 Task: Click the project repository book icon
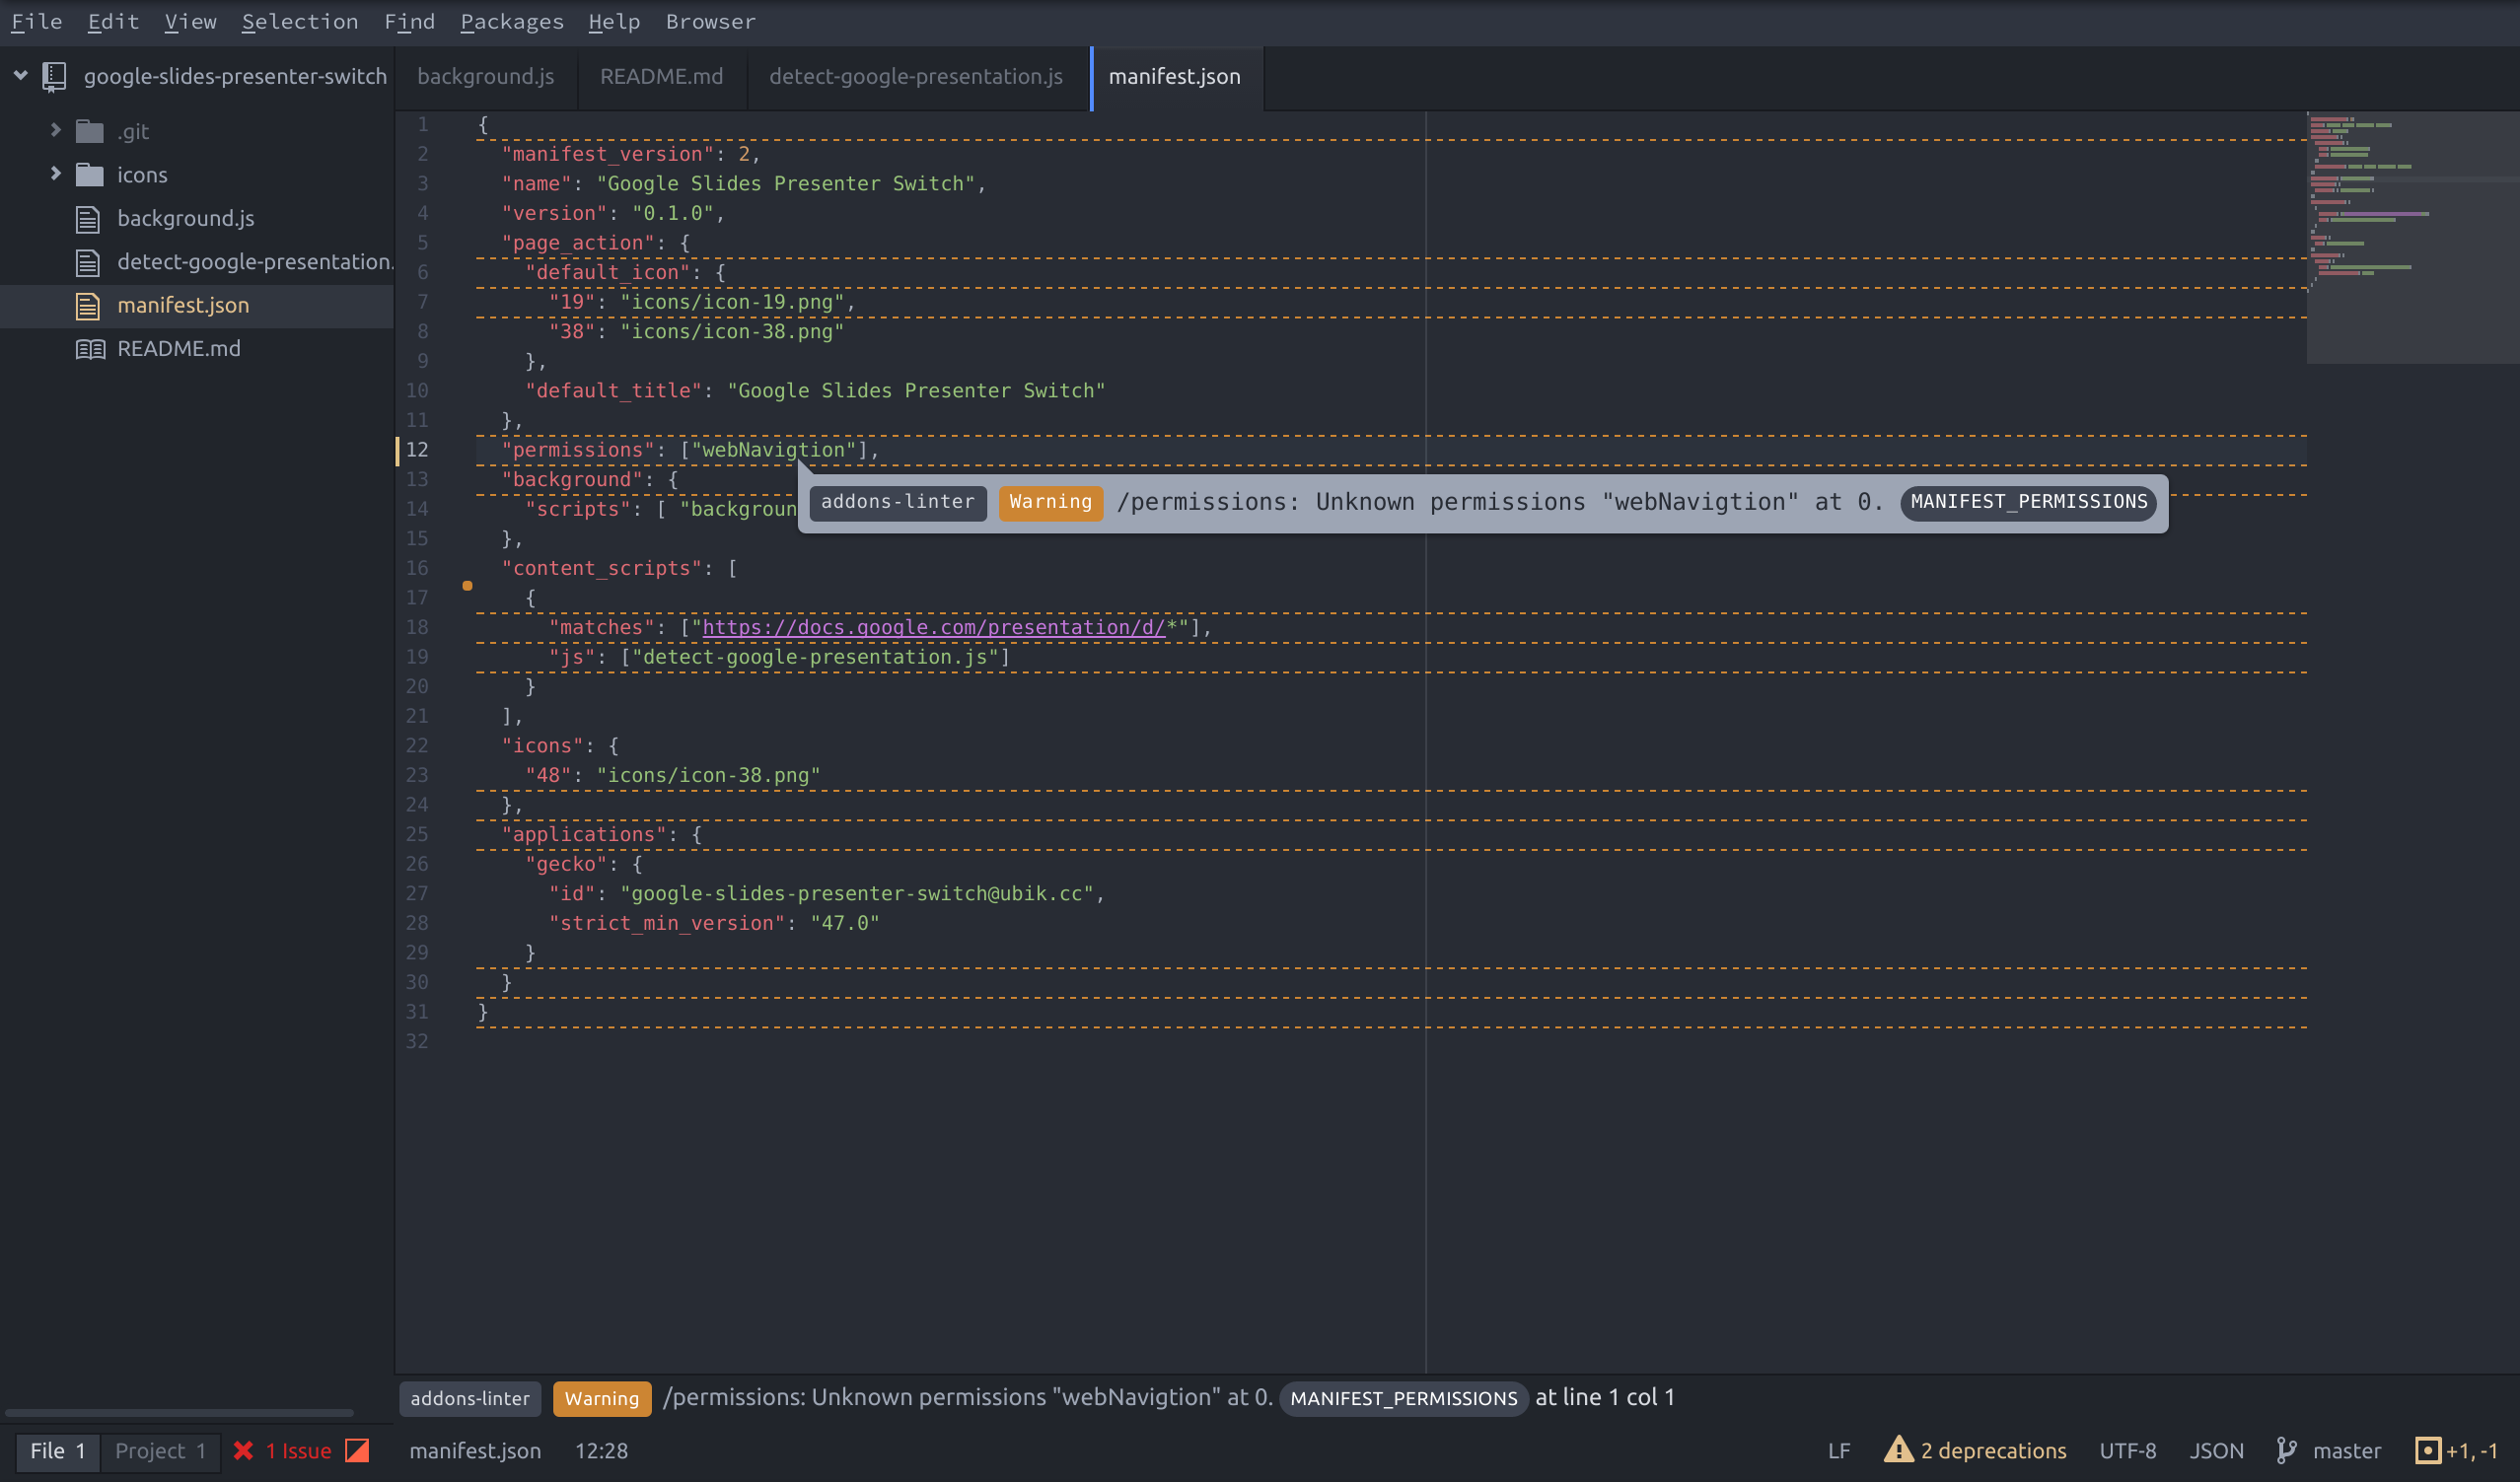coord(54,77)
